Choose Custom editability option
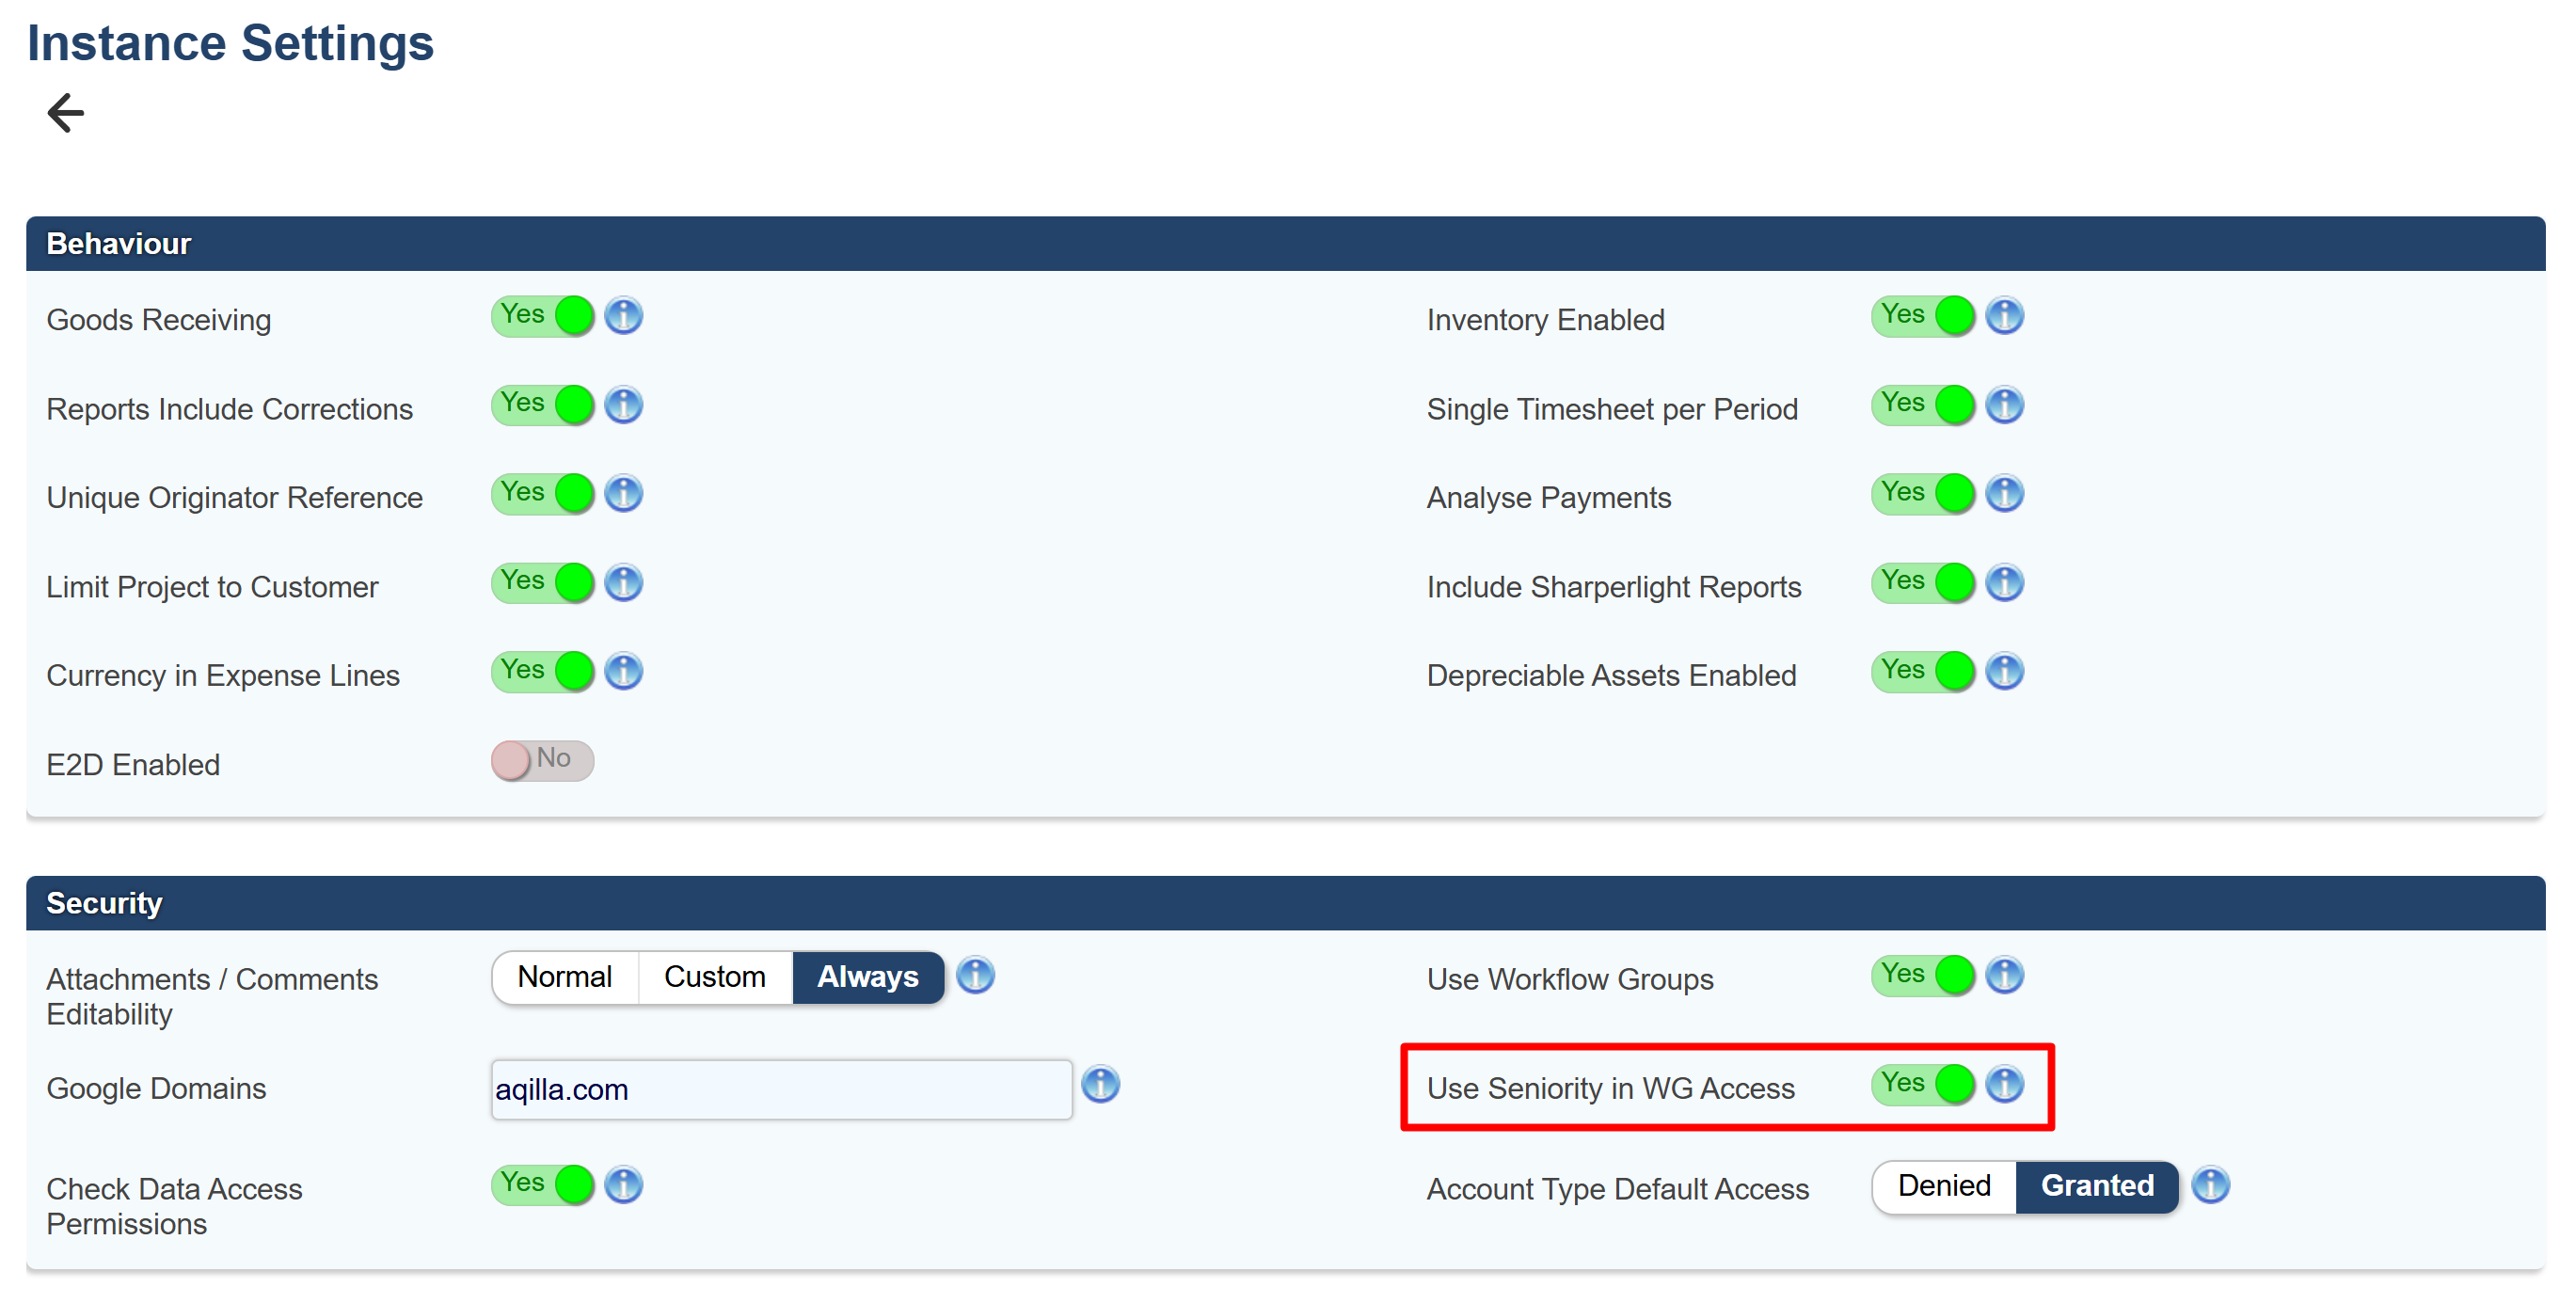 click(x=714, y=978)
